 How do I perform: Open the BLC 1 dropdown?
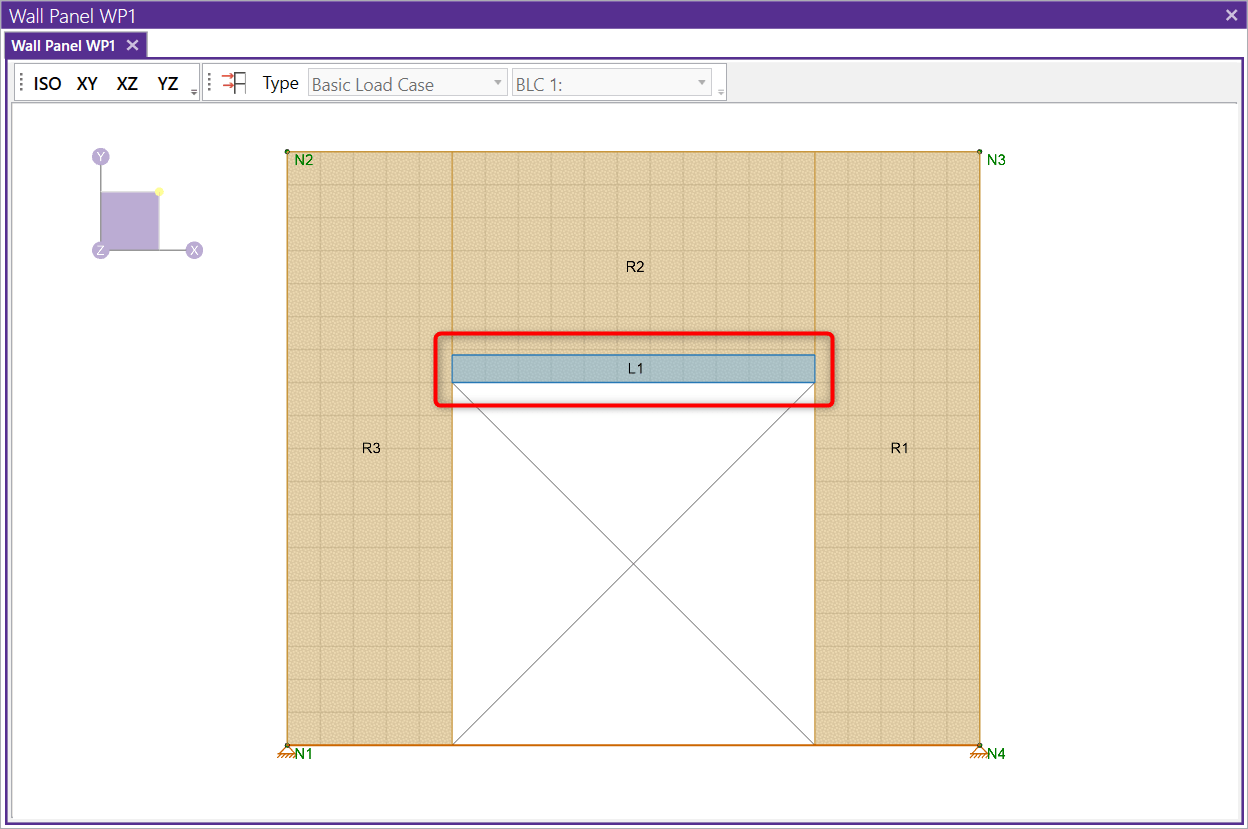pyautogui.click(x=611, y=84)
